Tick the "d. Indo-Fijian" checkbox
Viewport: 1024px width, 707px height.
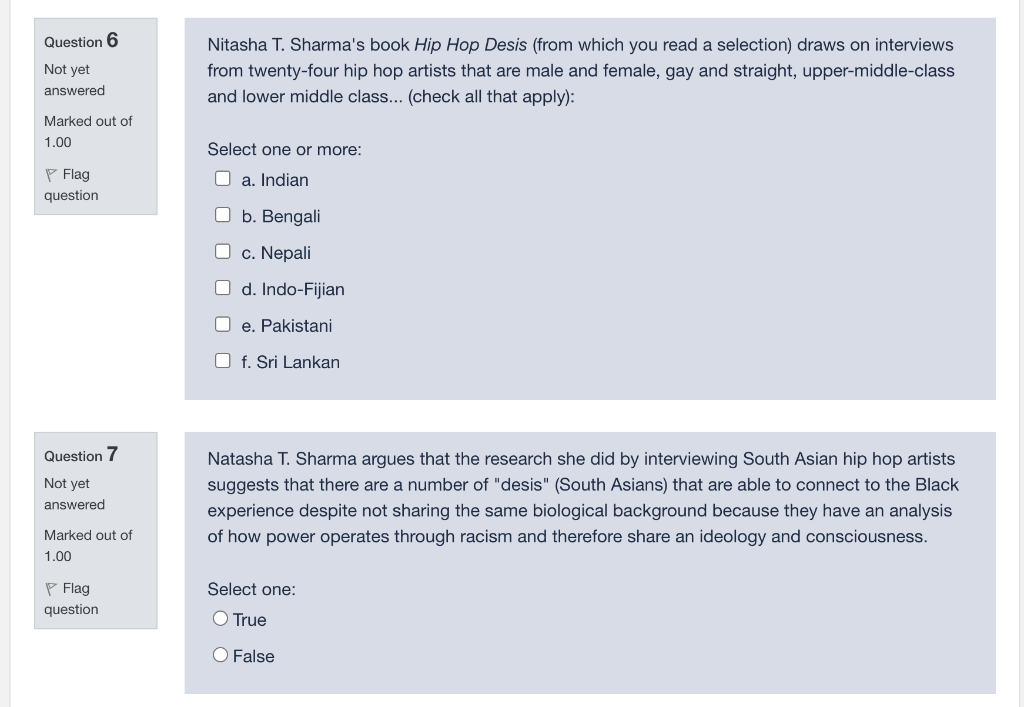[x=222, y=287]
